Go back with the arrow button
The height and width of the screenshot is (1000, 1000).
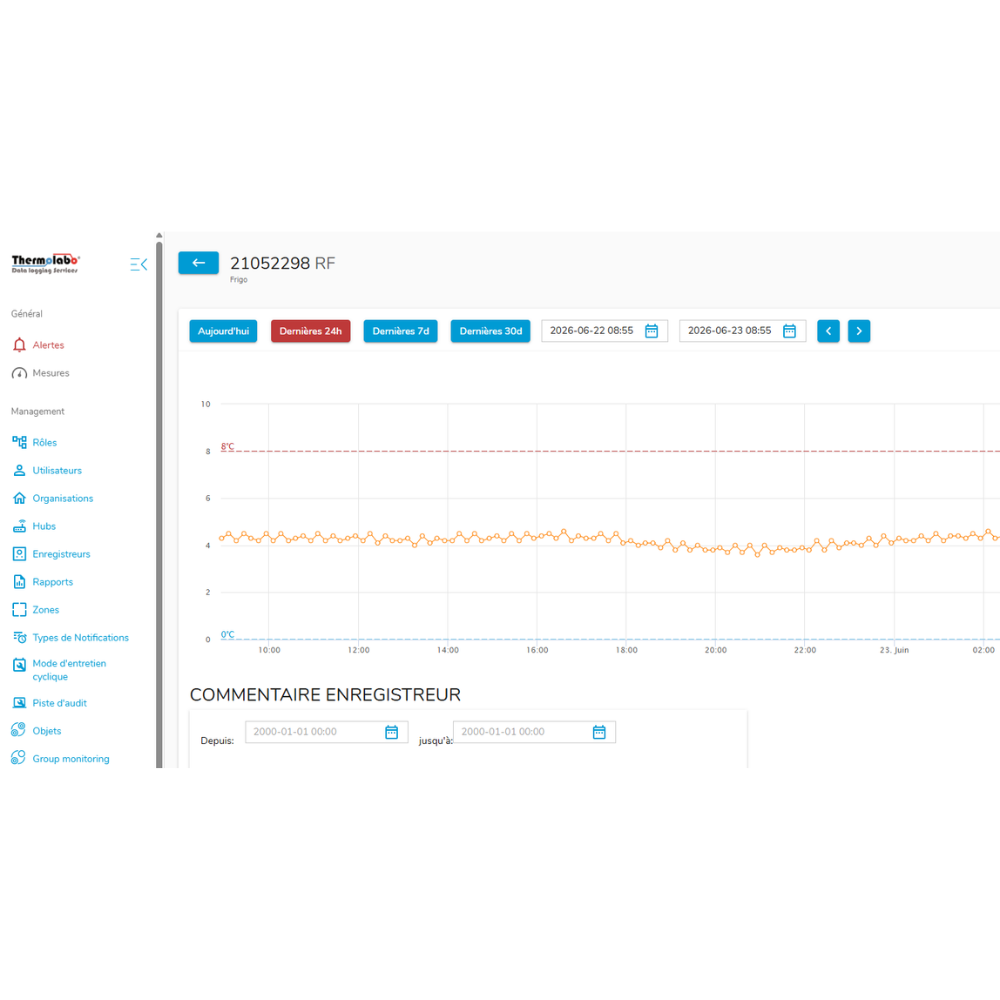(x=198, y=263)
